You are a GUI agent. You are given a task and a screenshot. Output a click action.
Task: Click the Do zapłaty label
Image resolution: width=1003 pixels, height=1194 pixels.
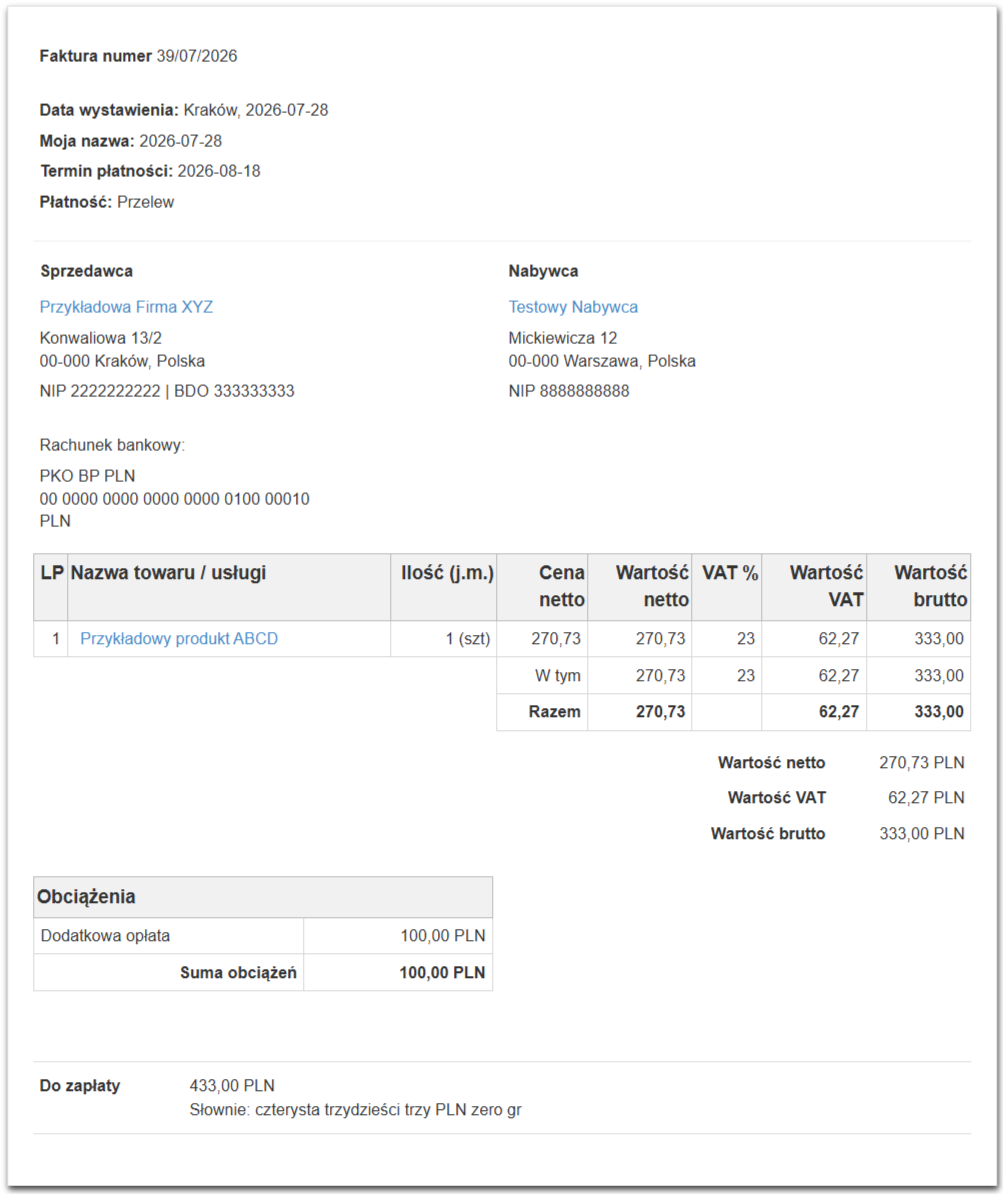click(x=80, y=1086)
